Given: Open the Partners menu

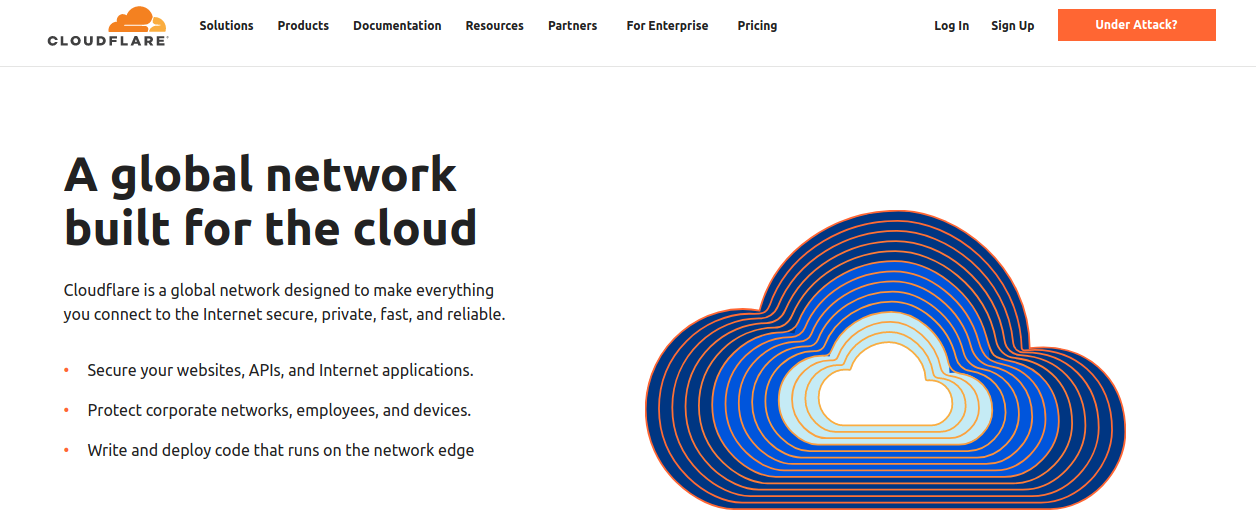Looking at the screenshot, I should coord(572,26).
